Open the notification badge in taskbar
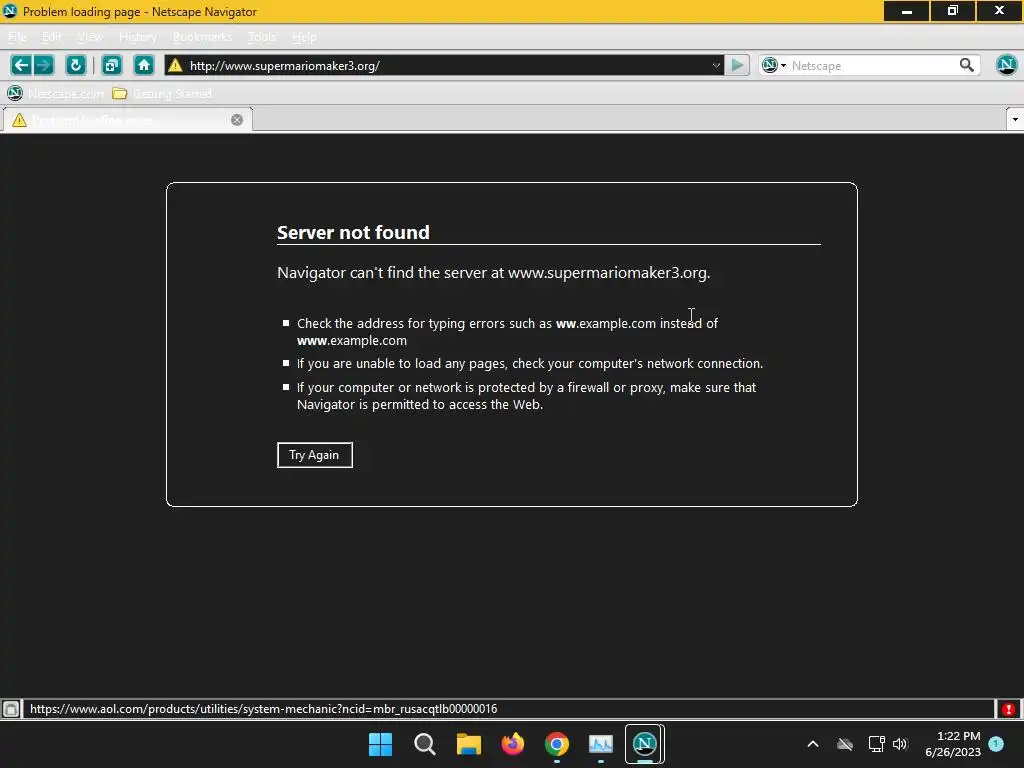Image resolution: width=1024 pixels, height=768 pixels. [x=996, y=744]
